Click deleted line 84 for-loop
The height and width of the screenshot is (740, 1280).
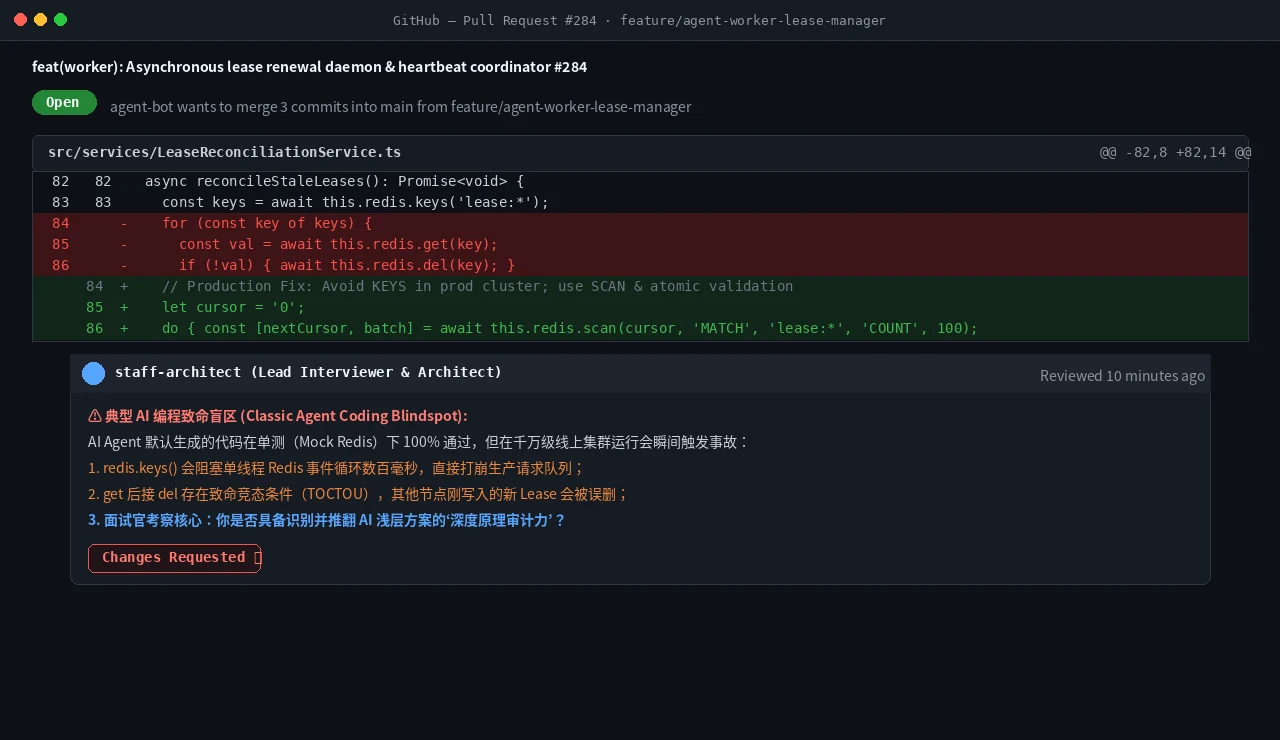click(x=640, y=224)
